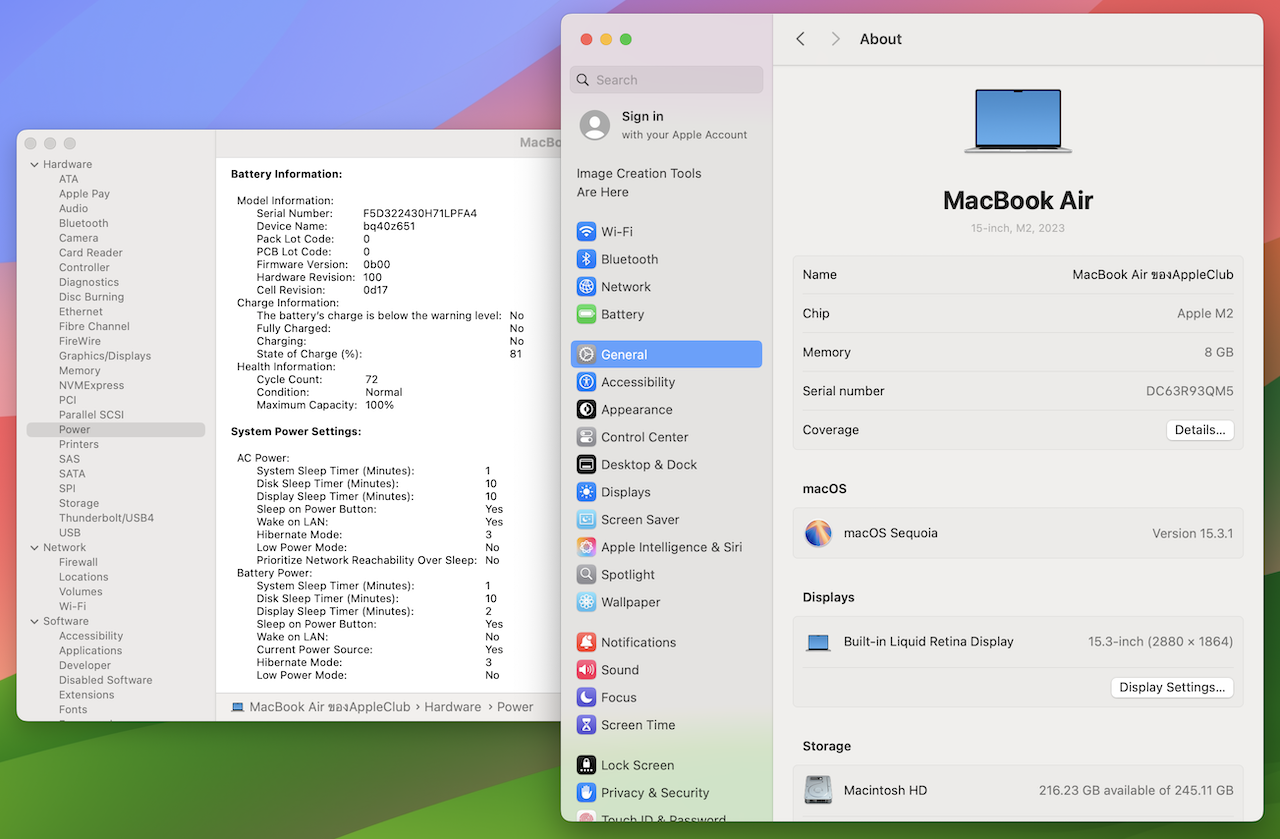Screen dimensions: 1280x839
Task: Open Control Center settings
Action: tap(666, 437)
